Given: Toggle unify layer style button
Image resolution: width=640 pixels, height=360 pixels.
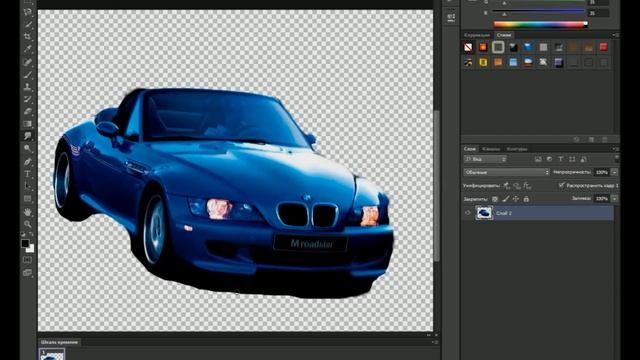Looking at the screenshot, I should 527,186.
